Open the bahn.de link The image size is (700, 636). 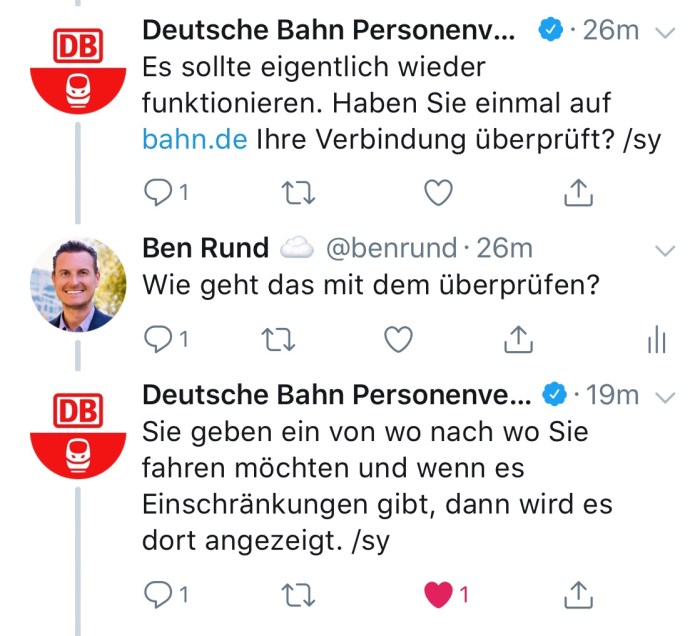[195, 139]
